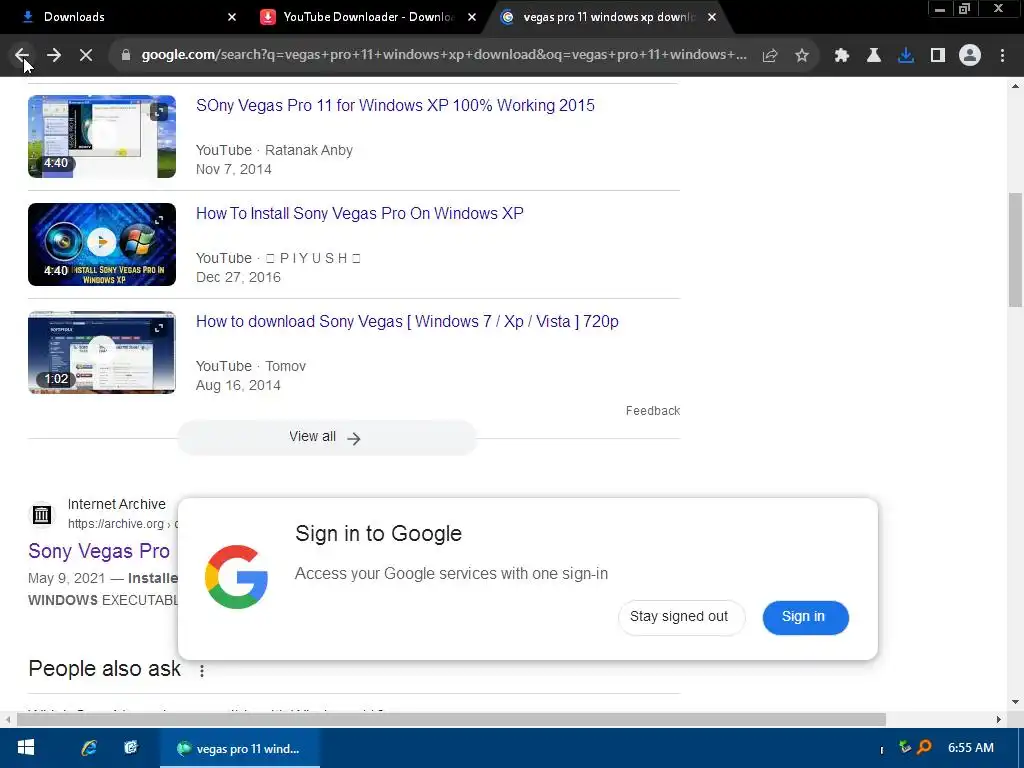
Task: Open the Windows Start menu
Action: point(25,748)
